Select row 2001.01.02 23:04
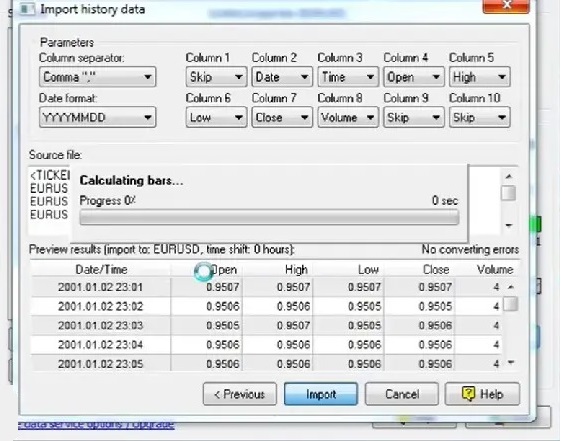The image size is (561, 441). 266,345
